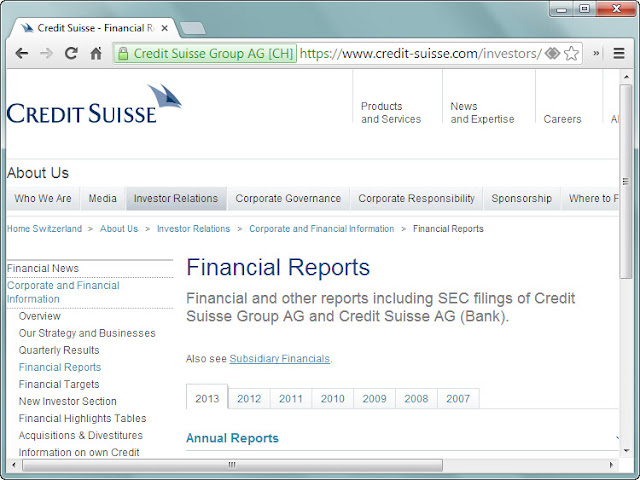Click the Credit Suisse logo

(94, 104)
